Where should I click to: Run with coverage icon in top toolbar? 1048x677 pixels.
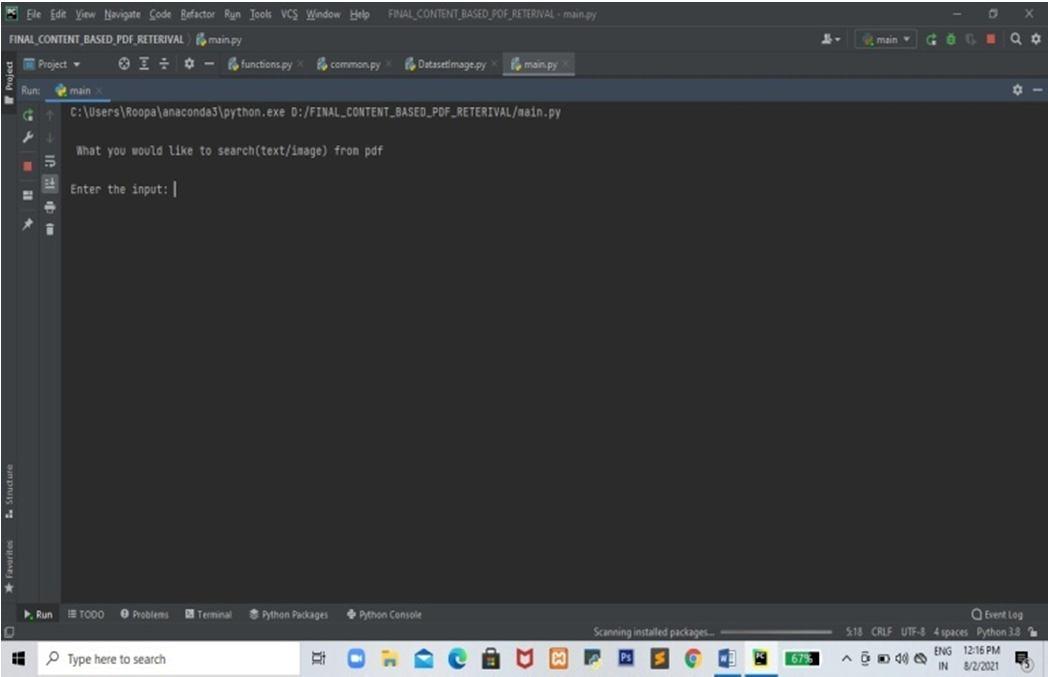(970, 39)
